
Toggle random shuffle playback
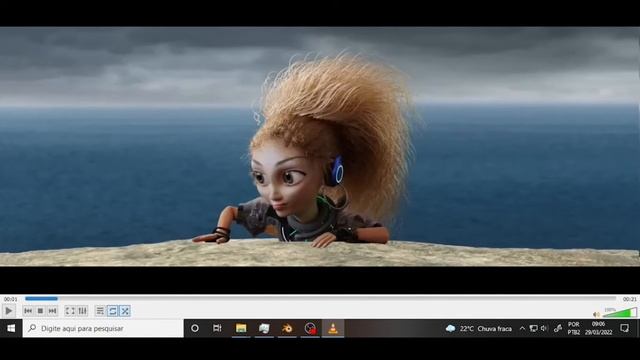[125, 311]
